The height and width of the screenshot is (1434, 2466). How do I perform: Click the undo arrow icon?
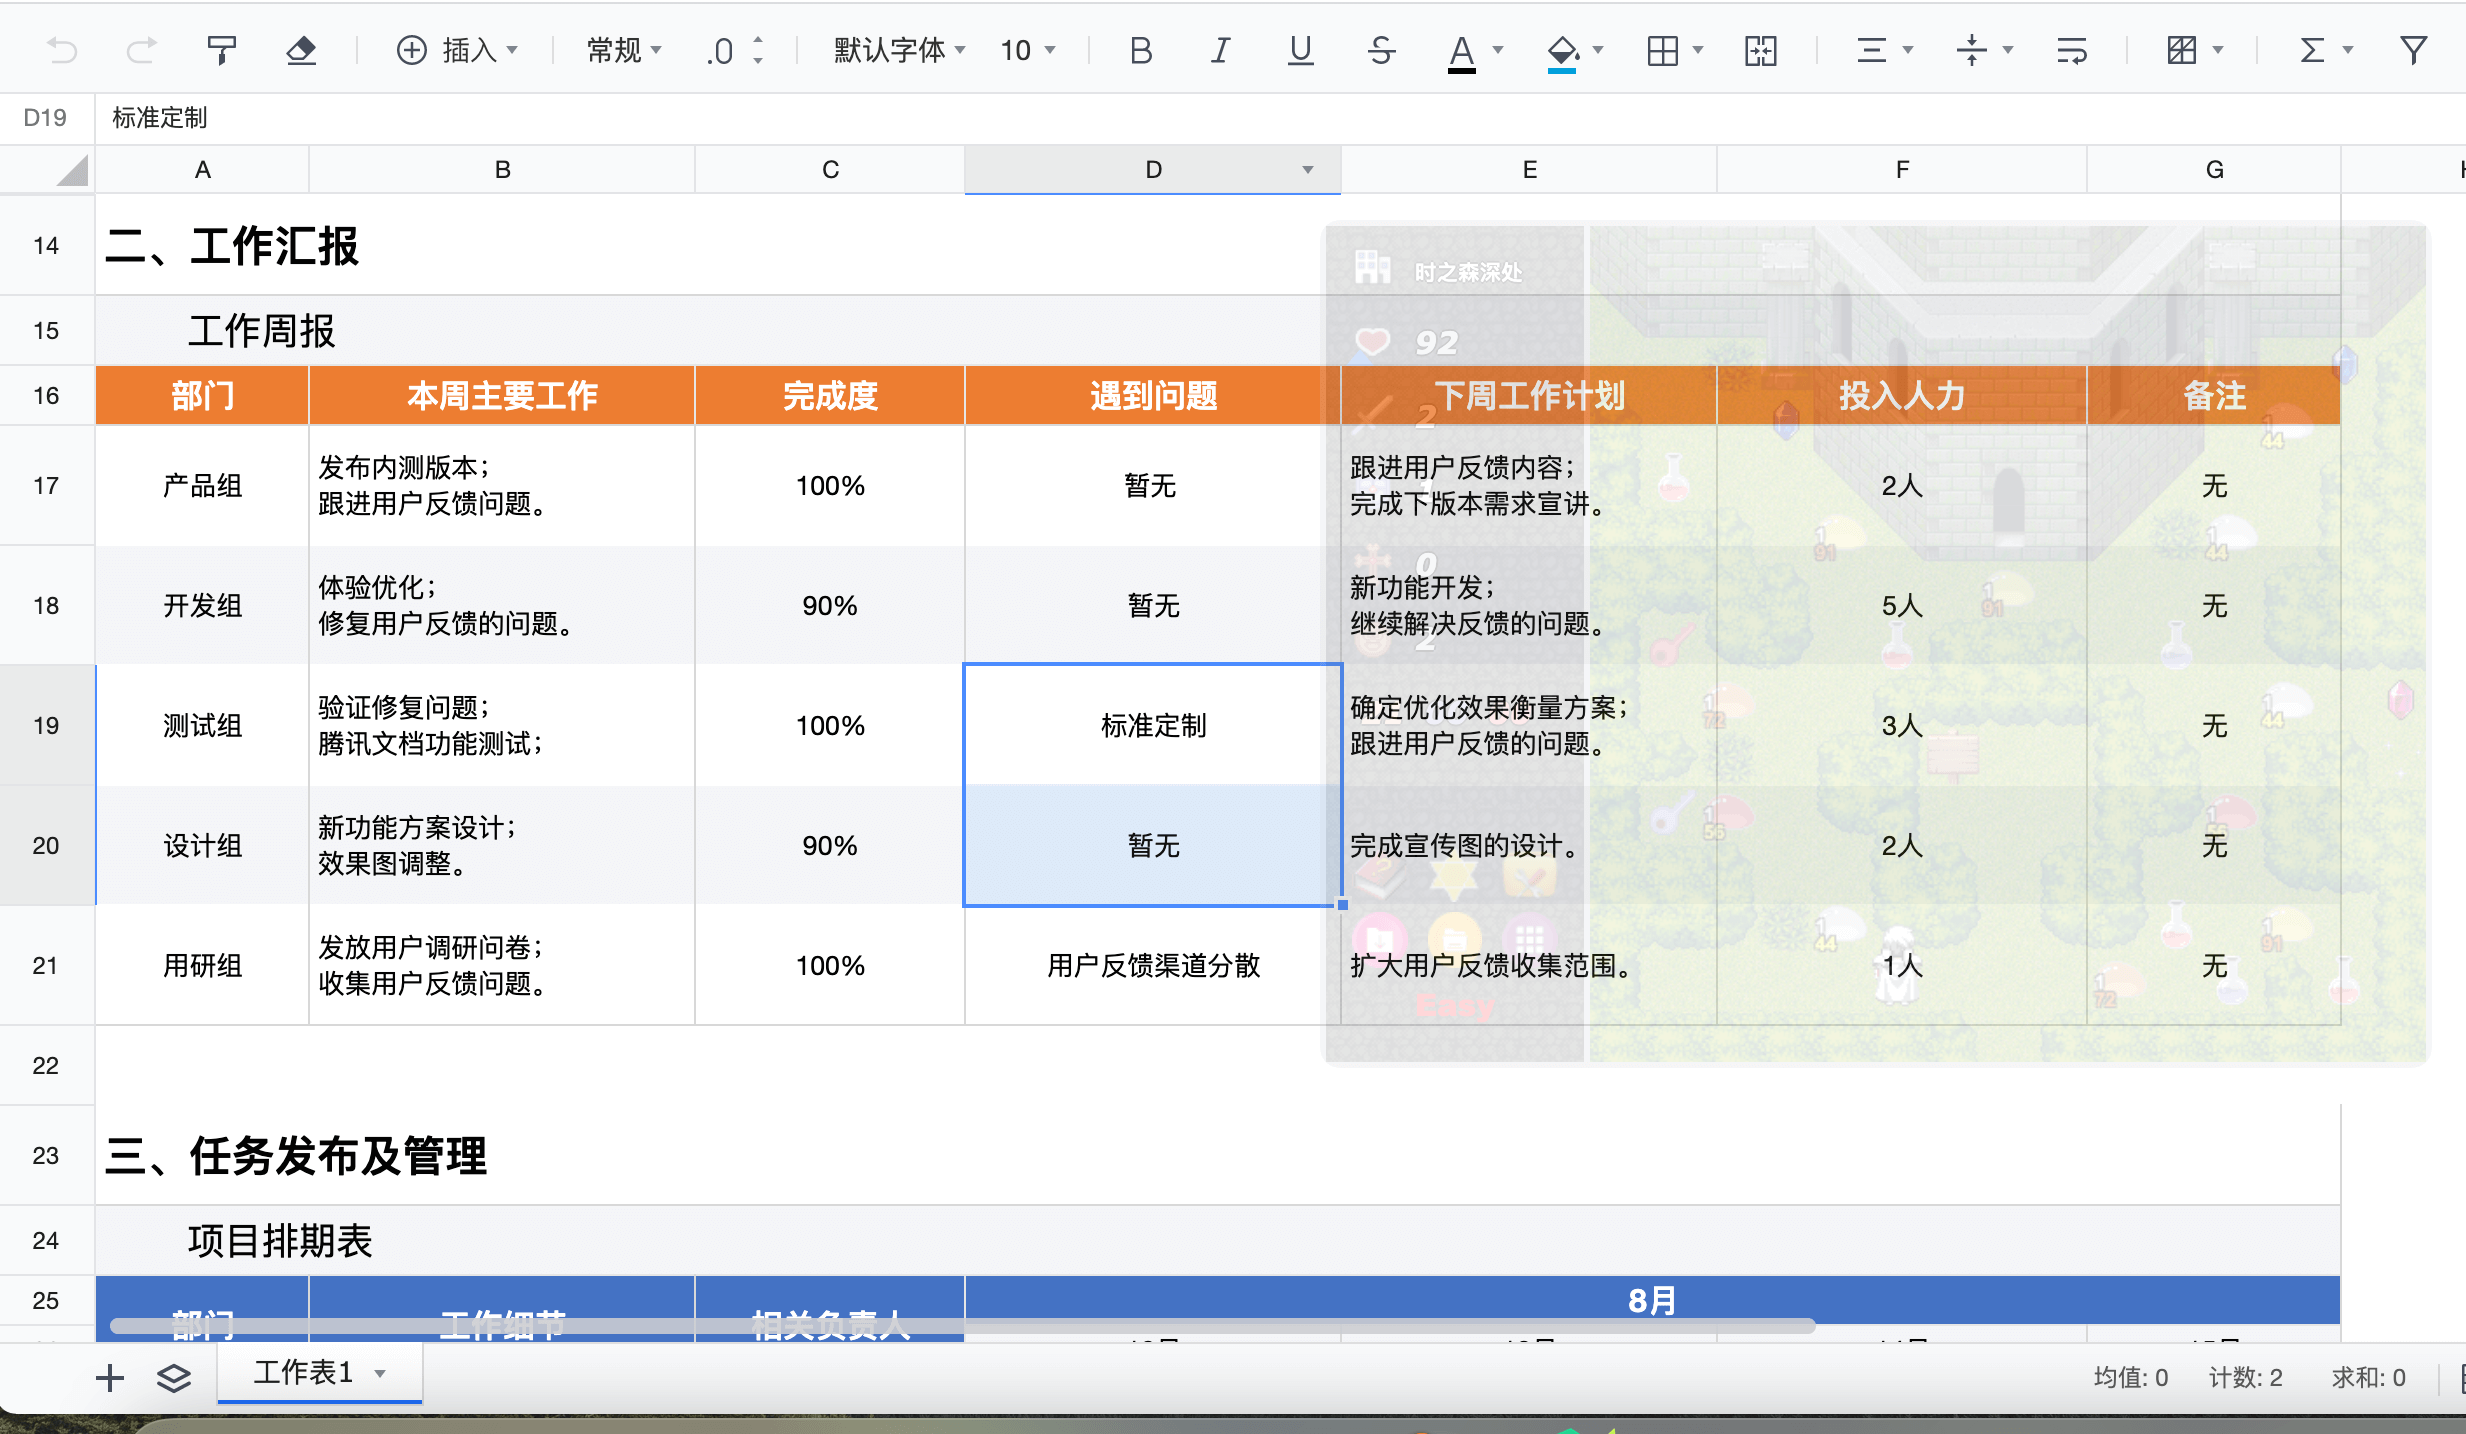[x=62, y=50]
